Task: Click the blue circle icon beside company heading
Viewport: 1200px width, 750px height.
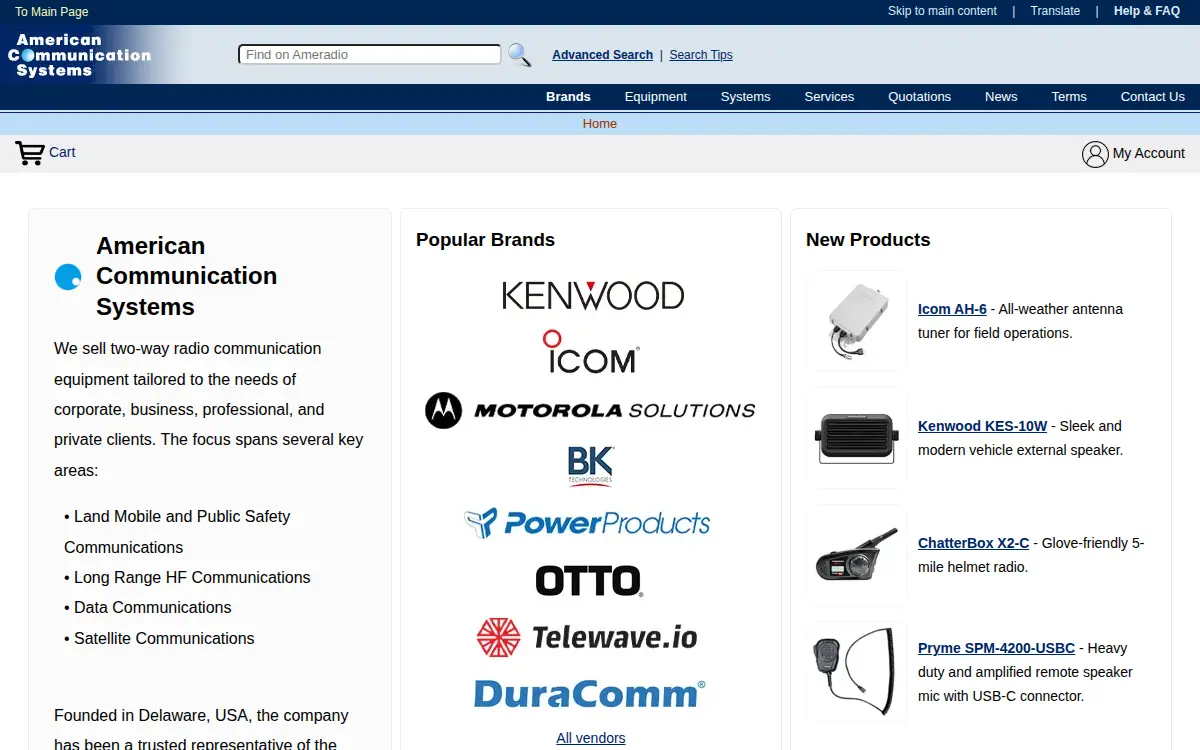Action: pos(68,277)
